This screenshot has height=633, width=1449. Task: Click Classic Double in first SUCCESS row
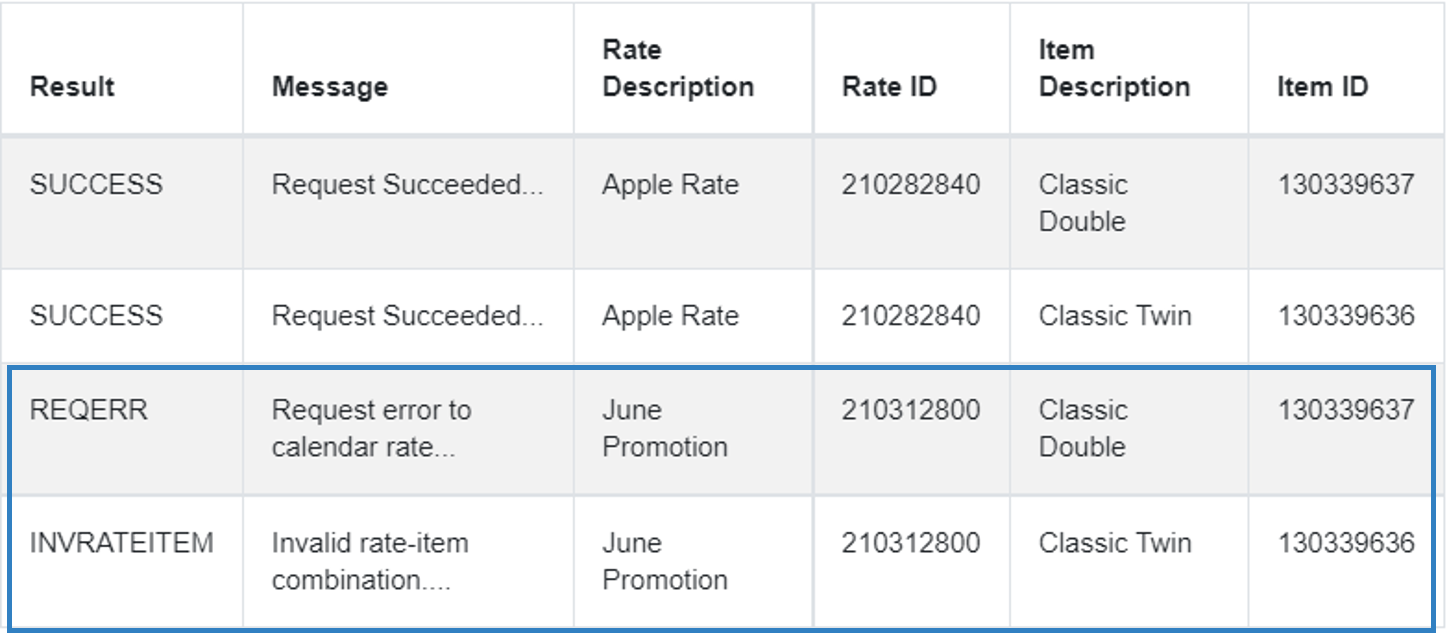1083,203
